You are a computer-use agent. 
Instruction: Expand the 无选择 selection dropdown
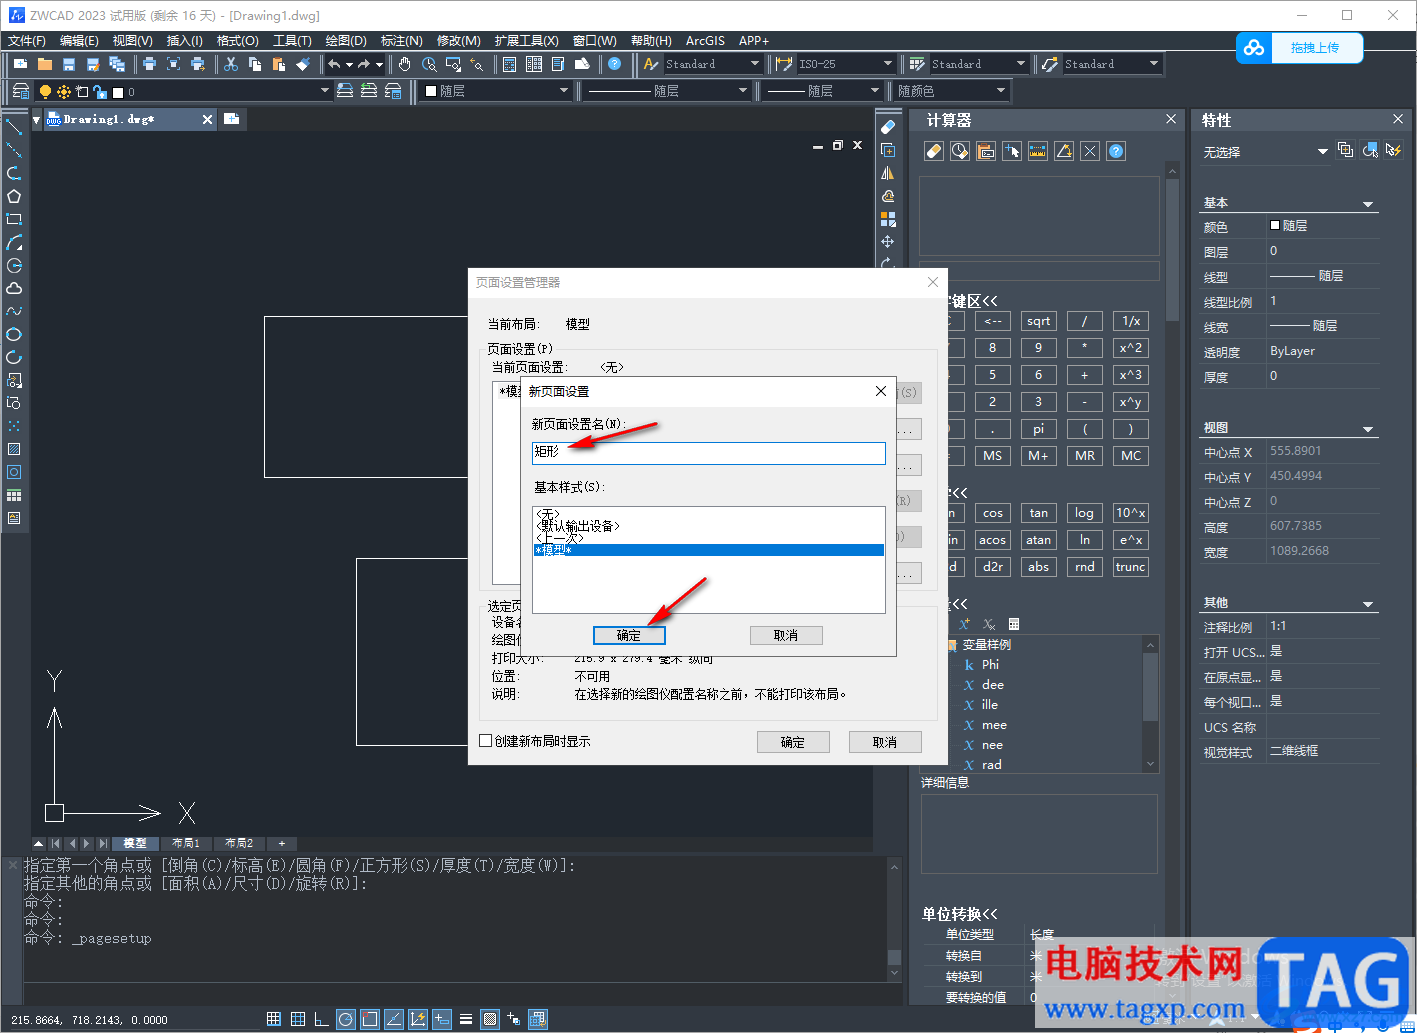click(1322, 152)
